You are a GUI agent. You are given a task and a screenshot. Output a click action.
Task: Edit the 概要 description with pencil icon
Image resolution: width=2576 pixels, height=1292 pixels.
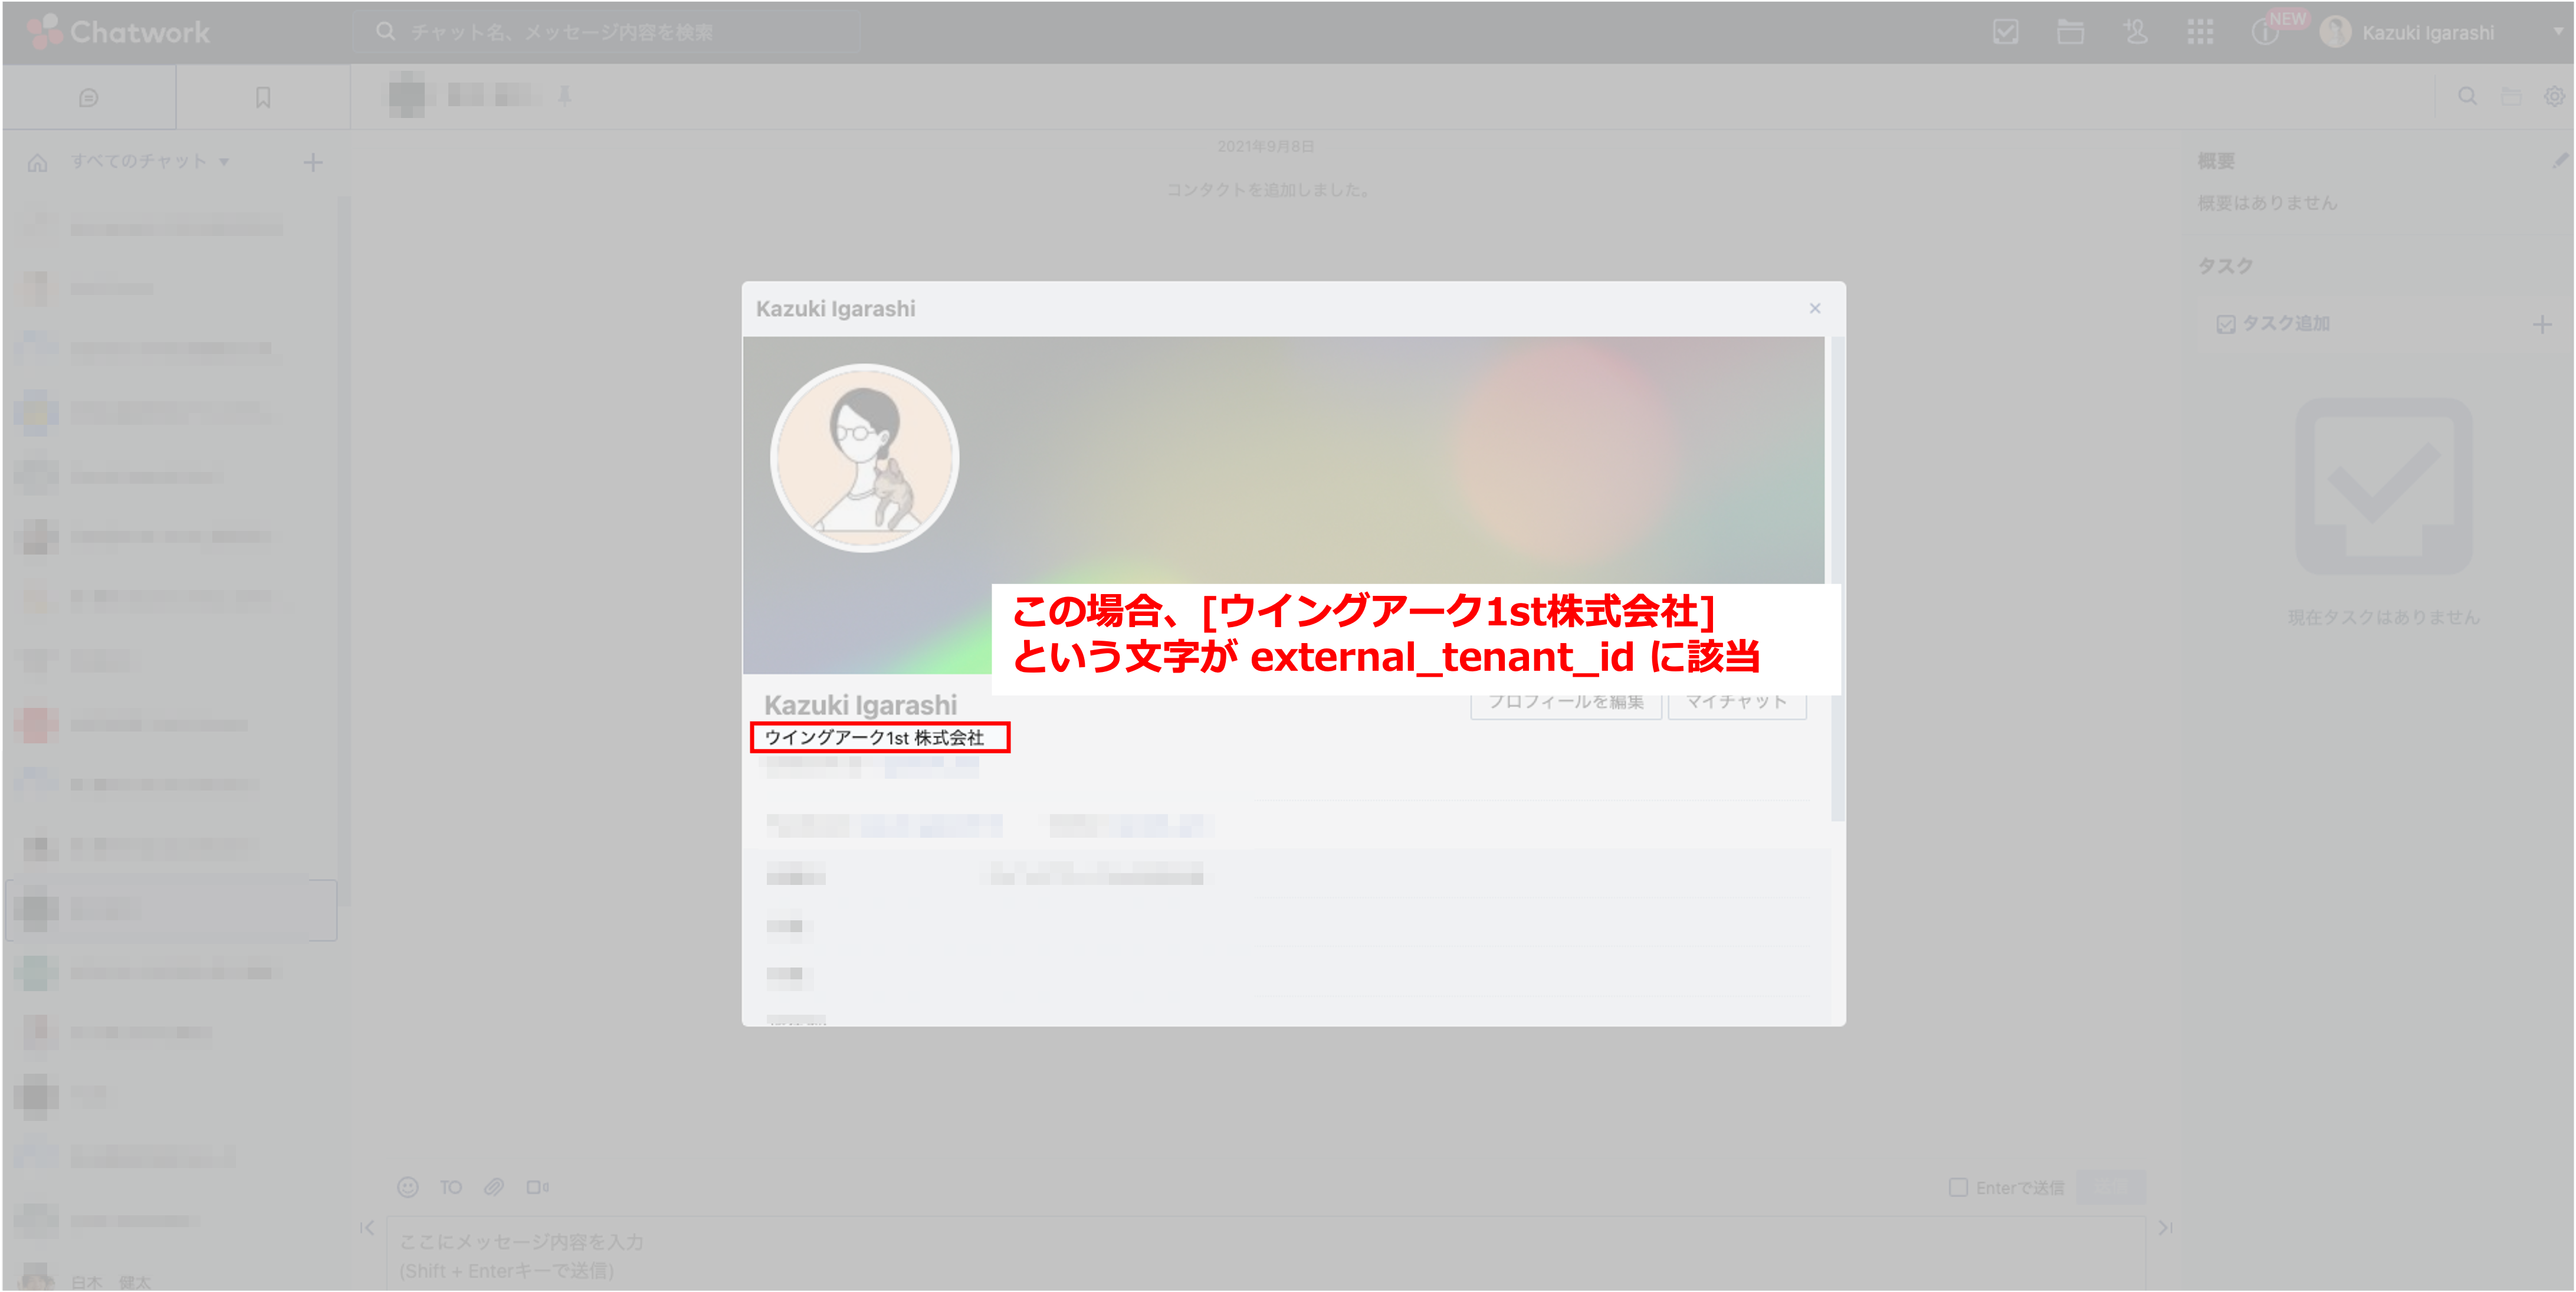pos(2561,160)
